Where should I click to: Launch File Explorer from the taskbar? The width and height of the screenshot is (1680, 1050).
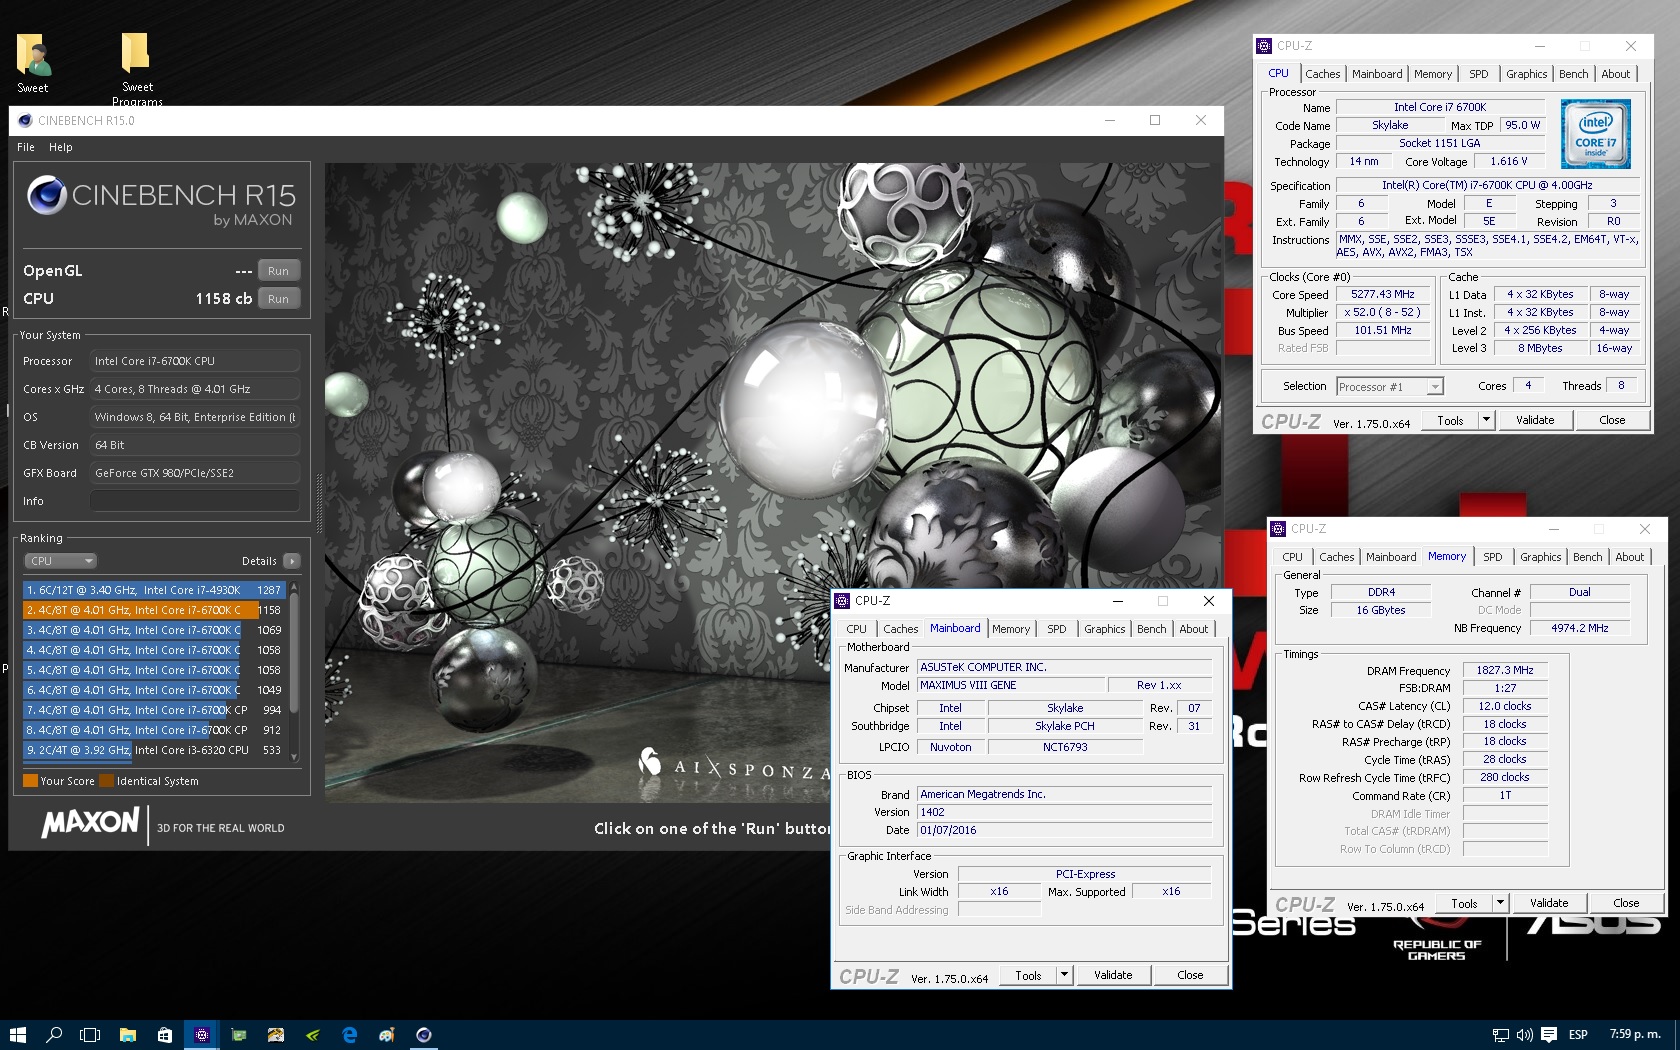(x=128, y=1035)
